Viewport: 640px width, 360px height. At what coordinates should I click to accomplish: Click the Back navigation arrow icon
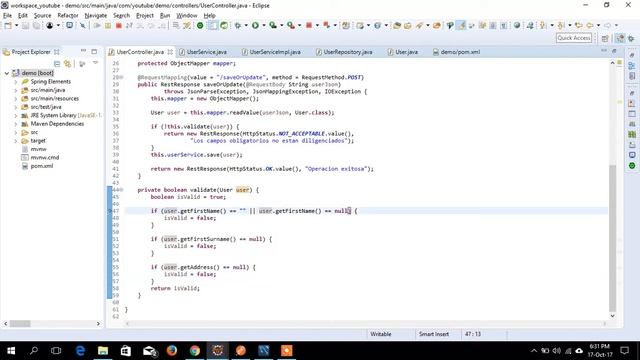click(590, 25)
